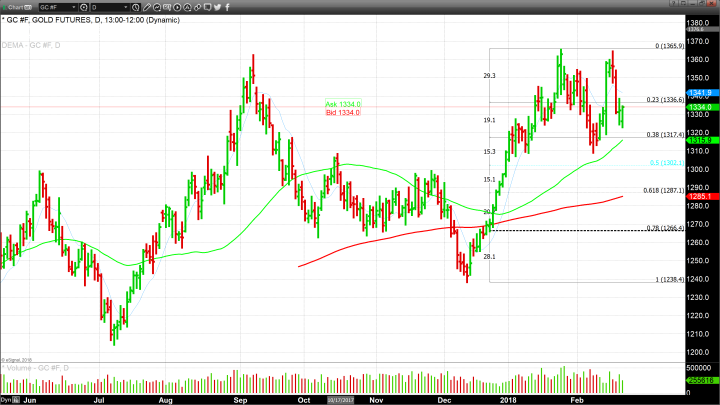Click the Dyn button on the time axis
This screenshot has height=405, width=720.
tap(7, 398)
